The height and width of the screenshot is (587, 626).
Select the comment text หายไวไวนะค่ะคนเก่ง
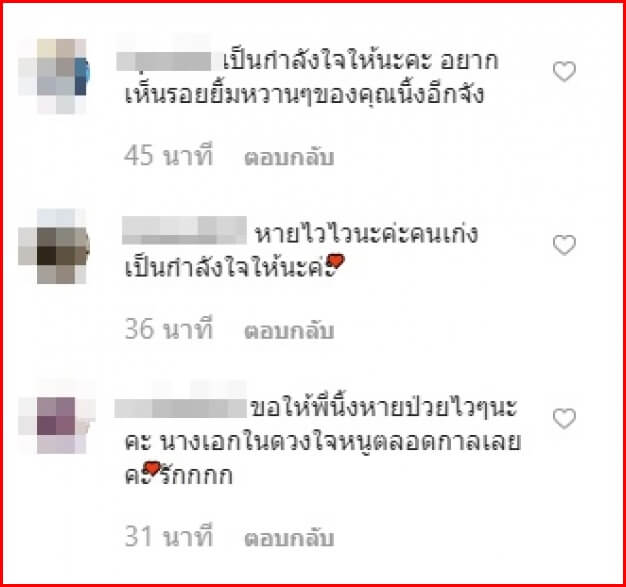[366, 234]
